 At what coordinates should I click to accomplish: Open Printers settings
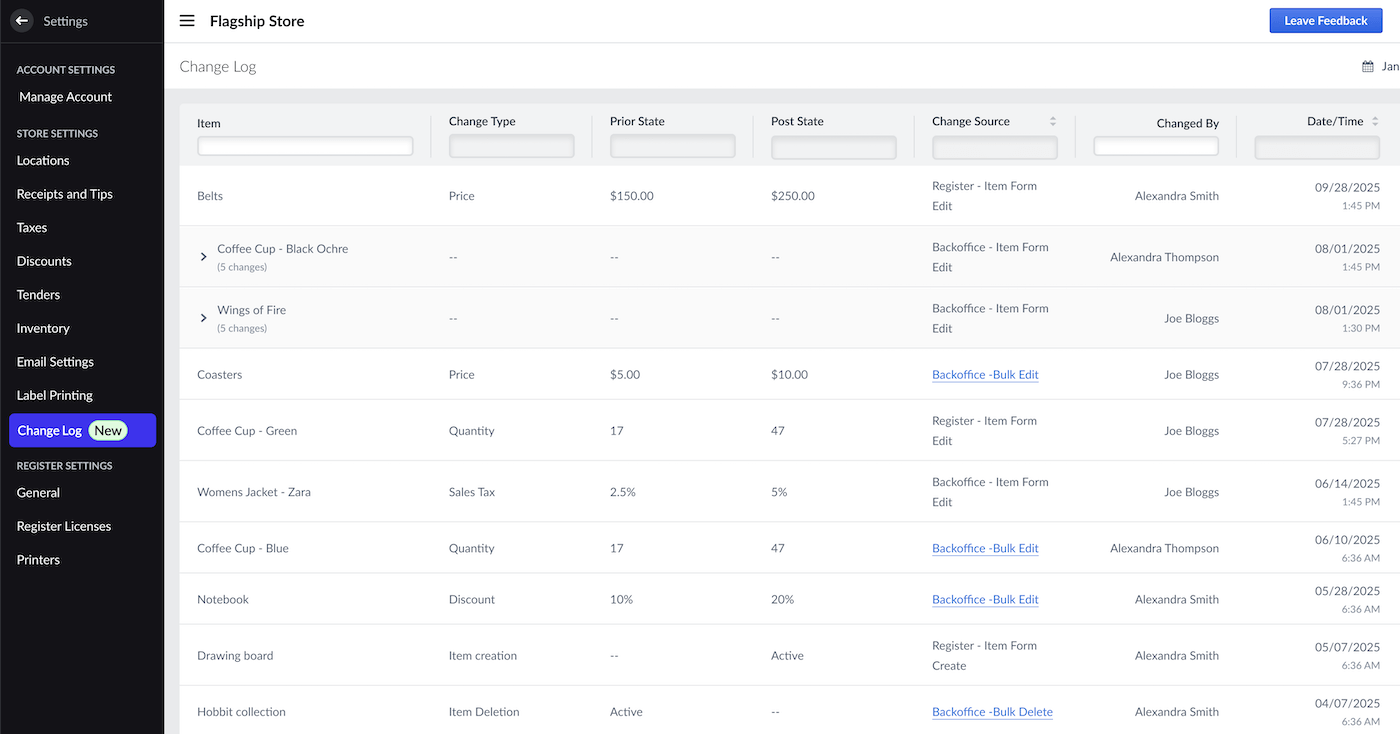click(x=38, y=559)
